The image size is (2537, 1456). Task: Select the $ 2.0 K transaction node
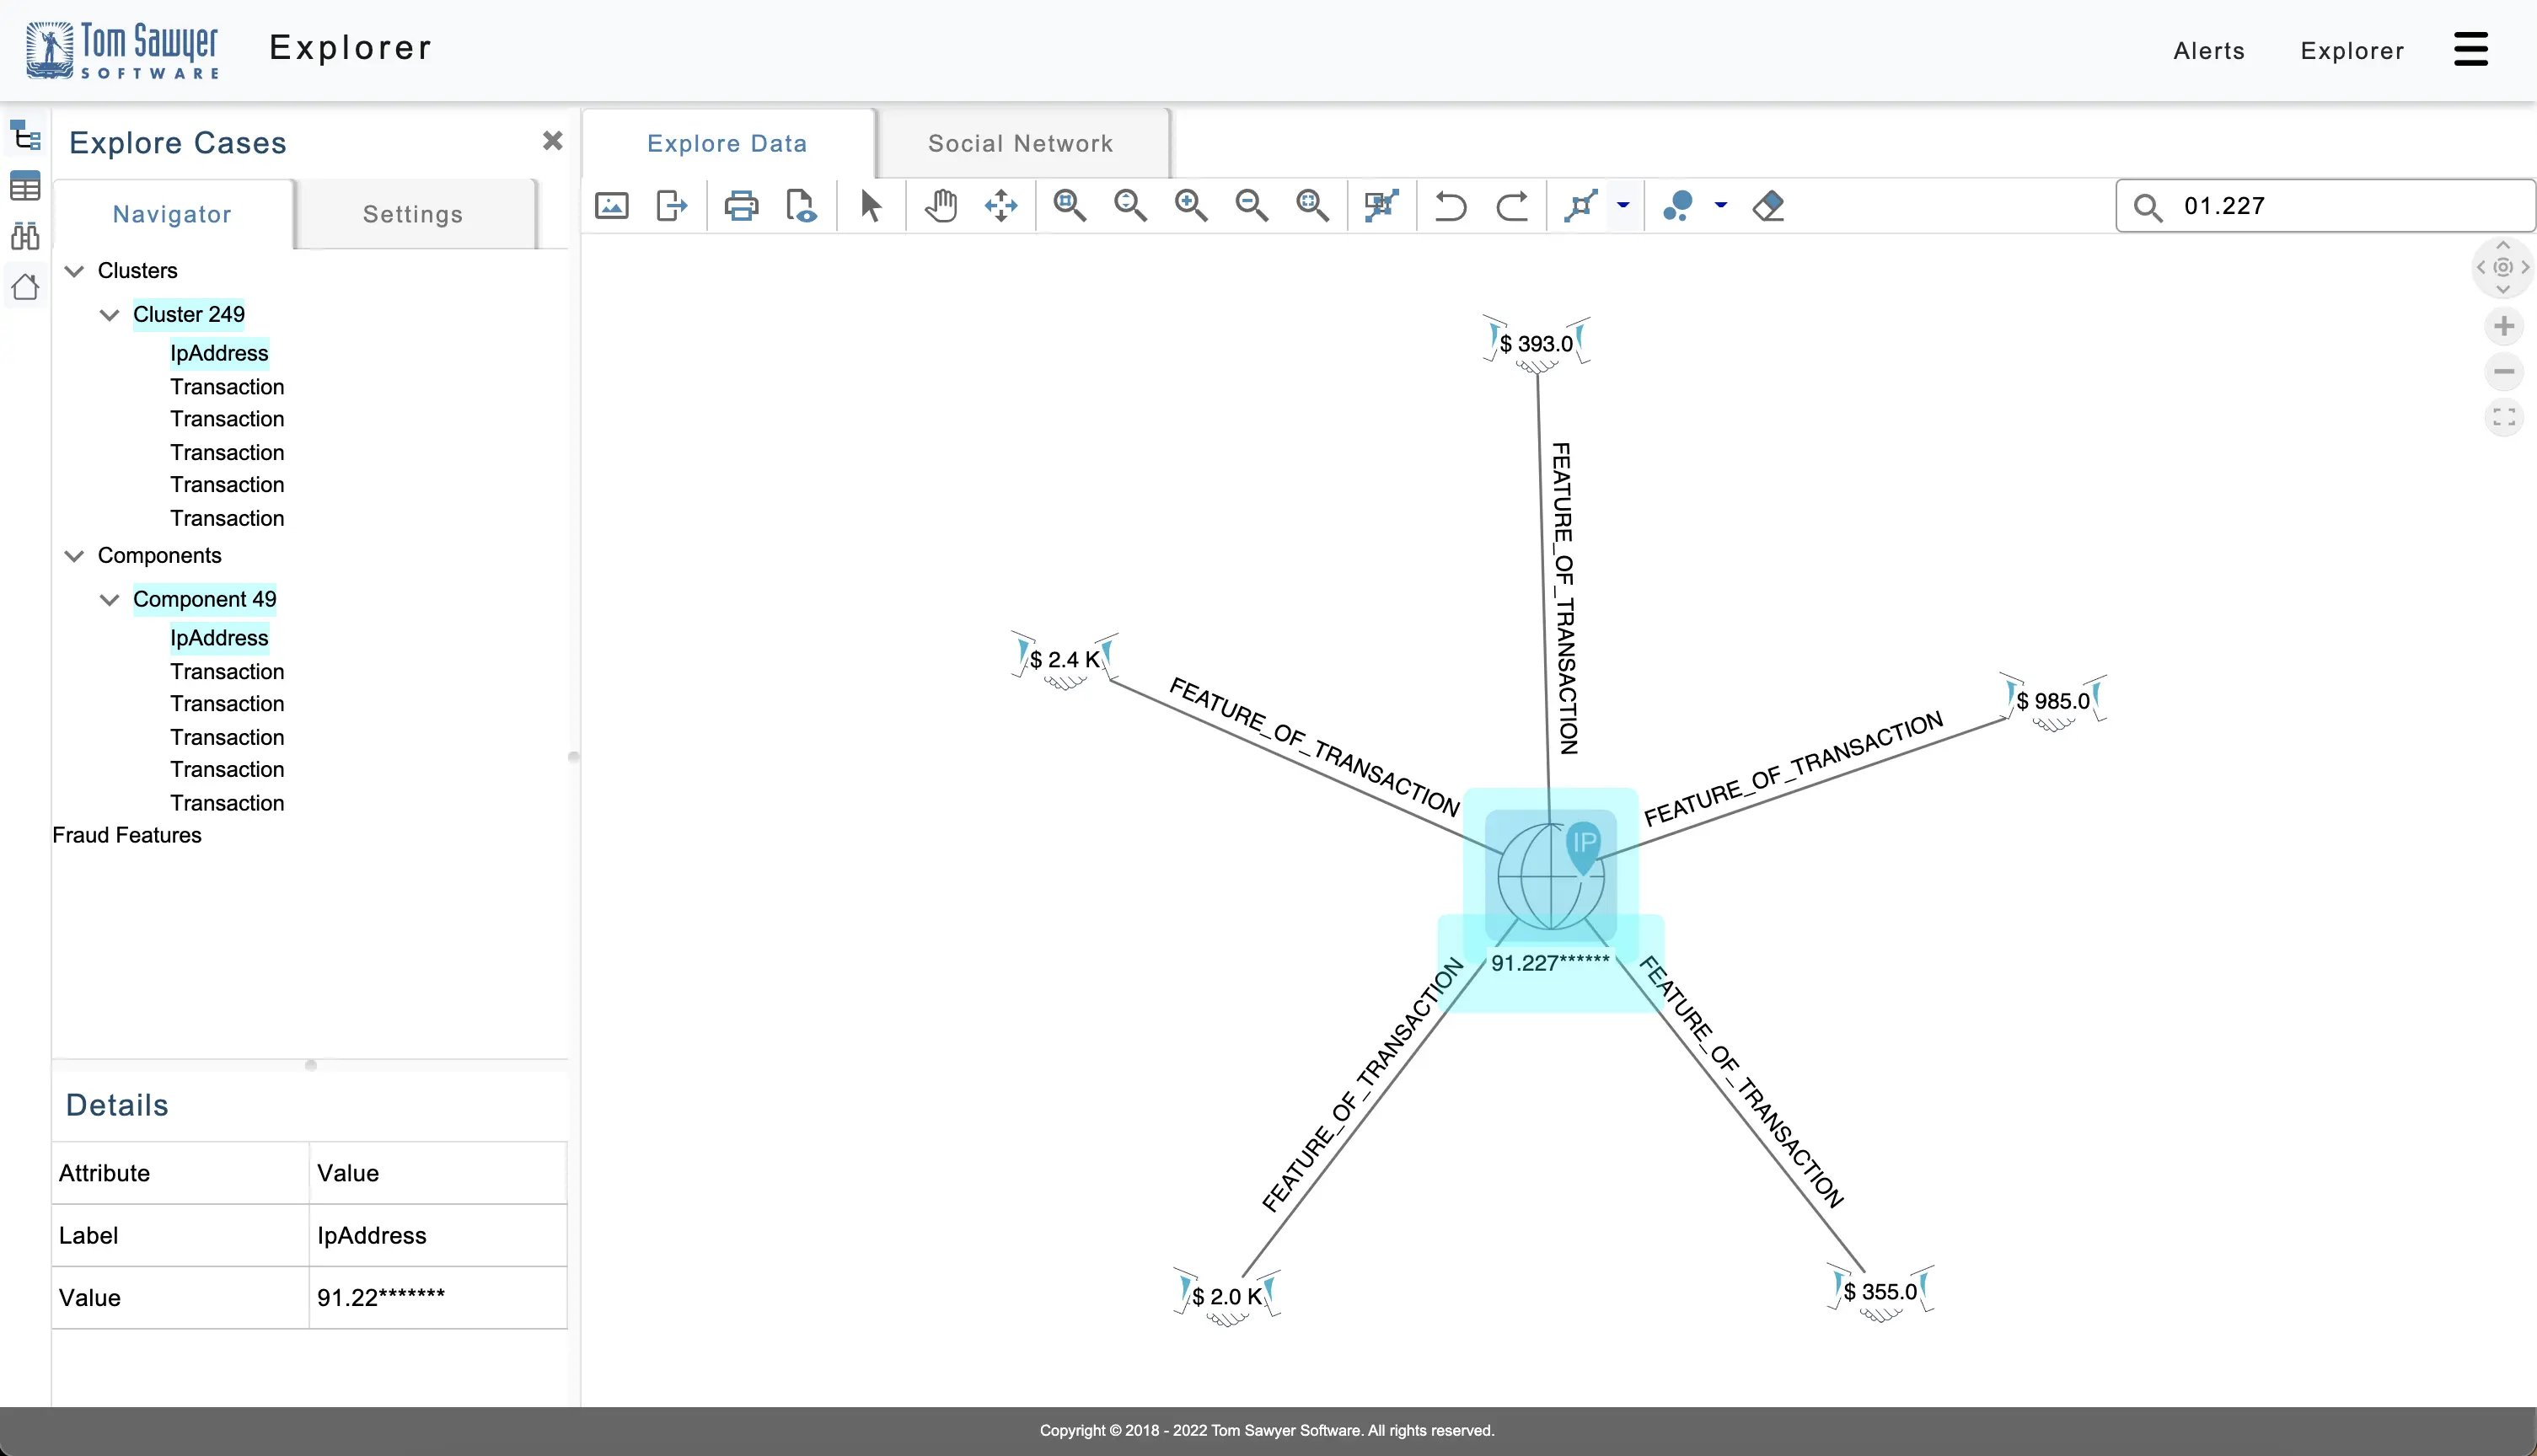pyautogui.click(x=1227, y=1297)
